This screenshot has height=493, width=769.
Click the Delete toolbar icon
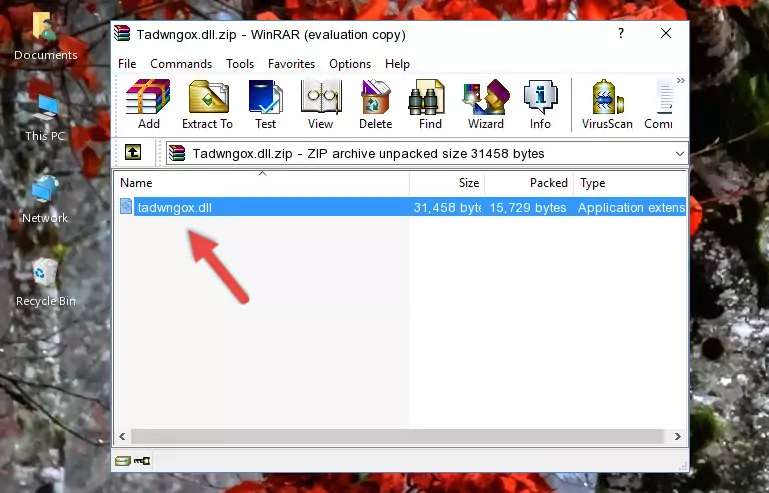[x=376, y=104]
